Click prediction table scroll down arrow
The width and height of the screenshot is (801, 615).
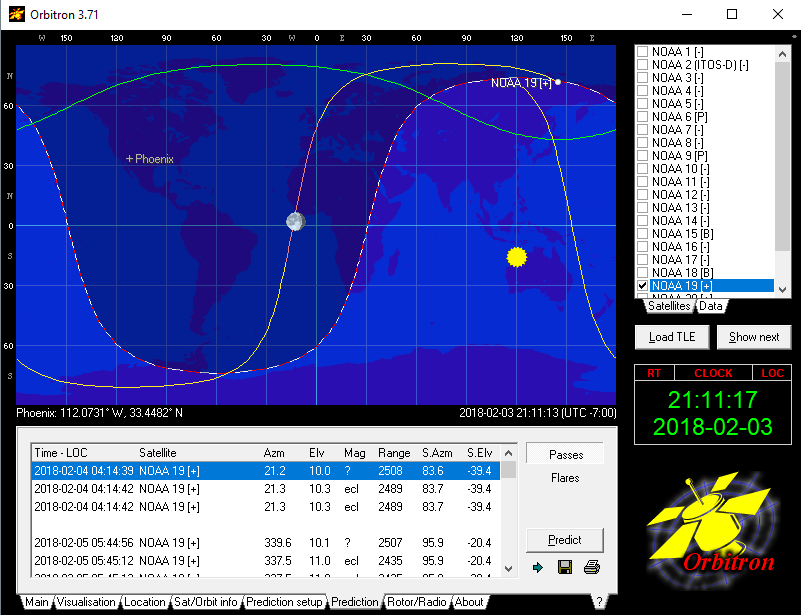coord(508,569)
